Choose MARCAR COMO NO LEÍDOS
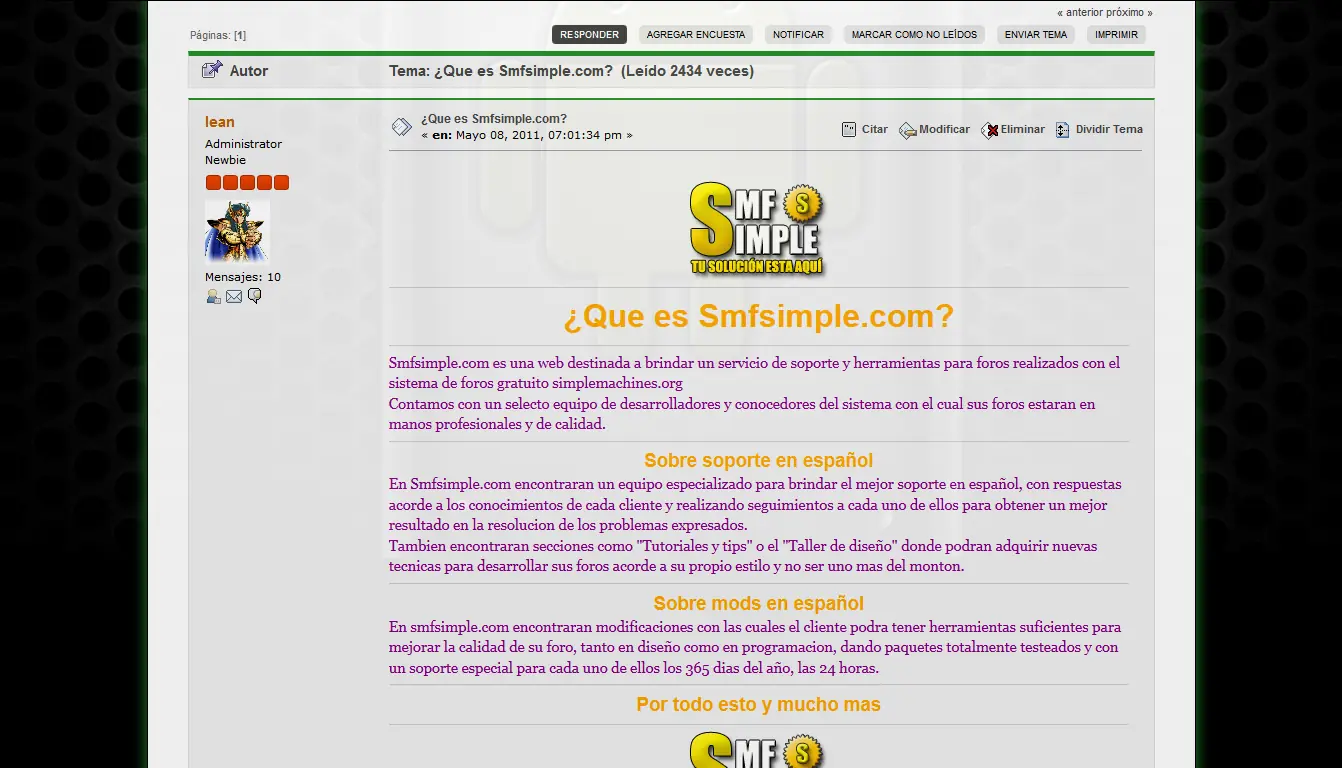Screen dimensions: 1342x768 (x=914, y=34)
